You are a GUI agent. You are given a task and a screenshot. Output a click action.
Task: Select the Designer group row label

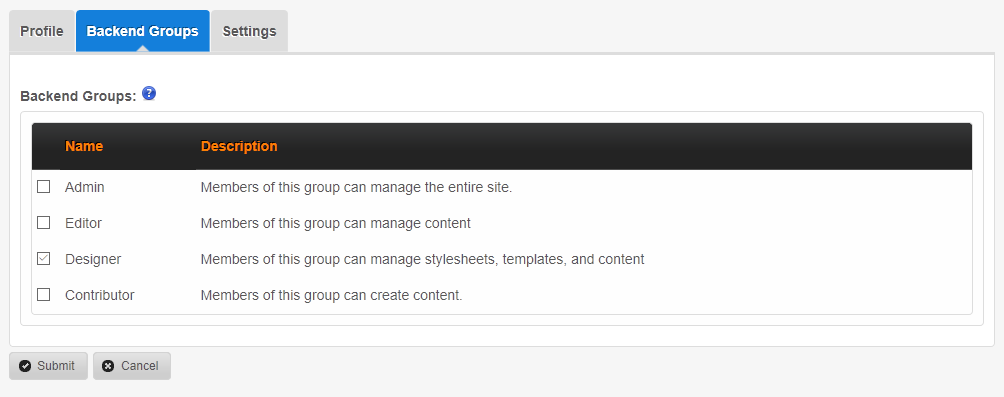click(93, 259)
